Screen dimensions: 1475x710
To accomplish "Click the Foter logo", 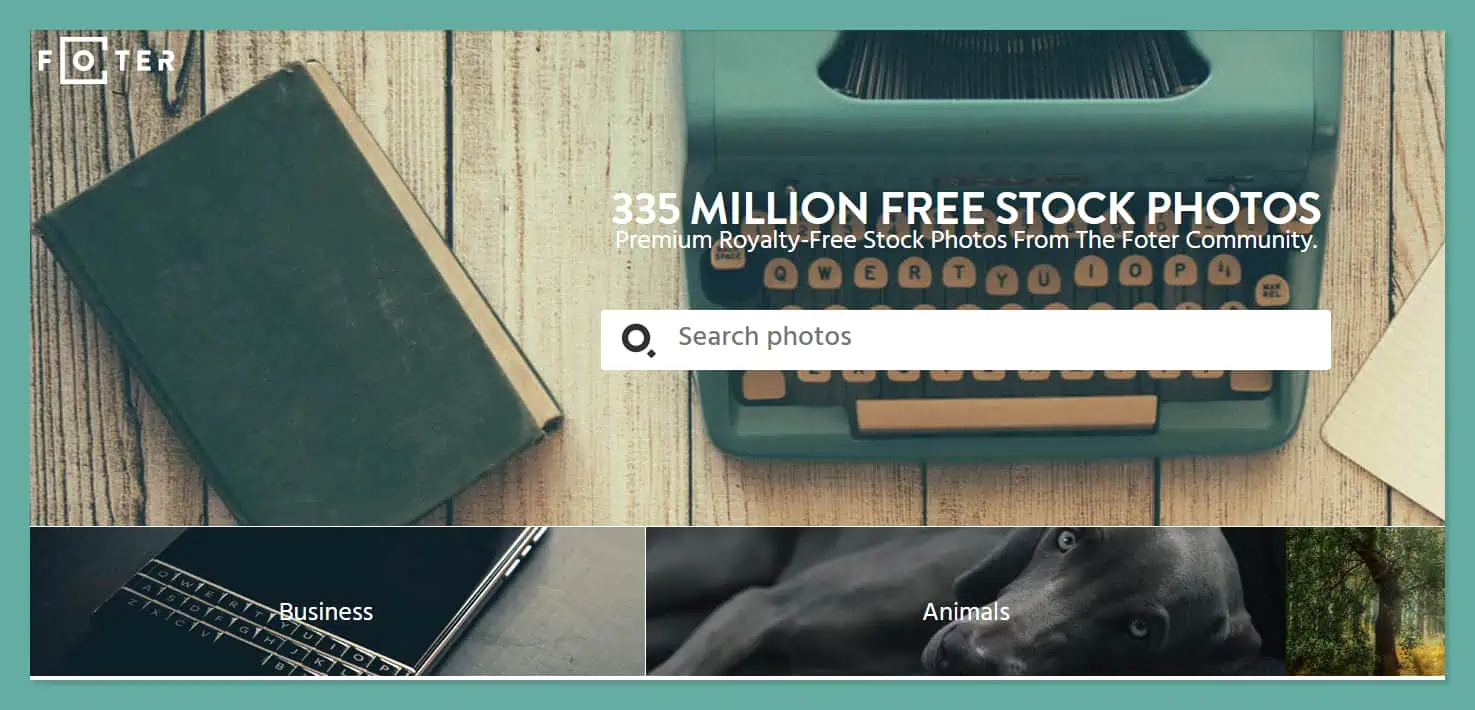I will tap(107, 61).
